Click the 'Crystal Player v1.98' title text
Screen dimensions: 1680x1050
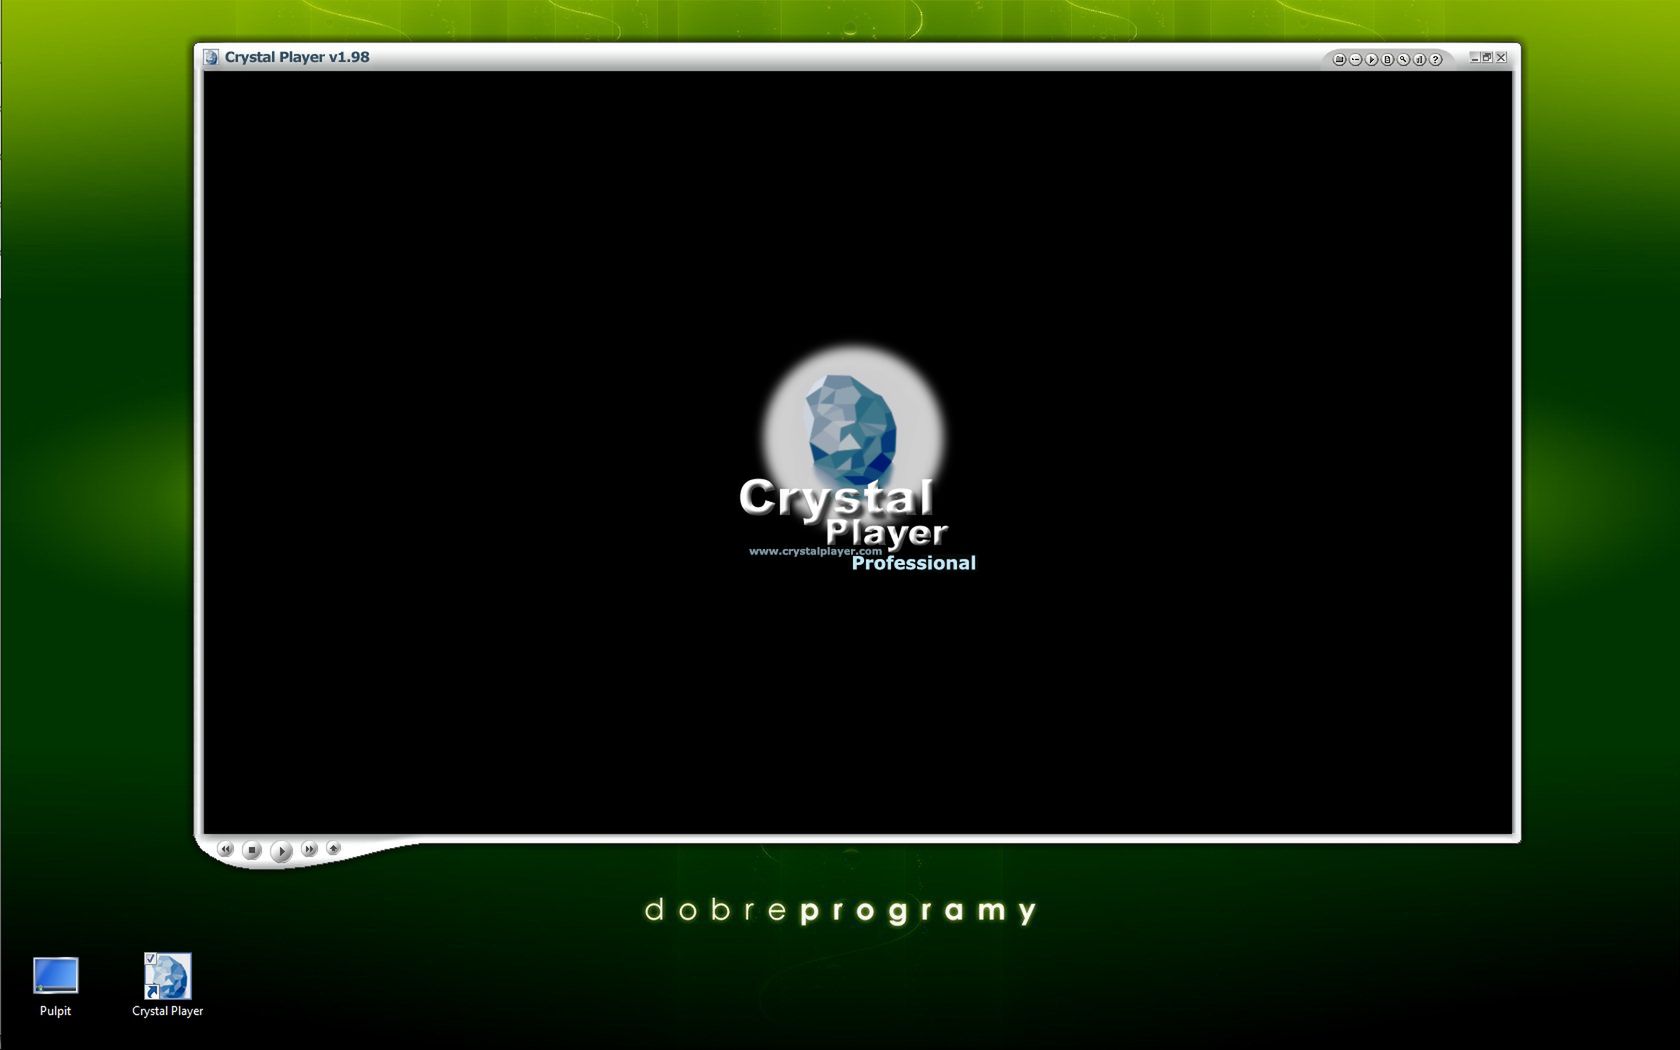coord(297,57)
